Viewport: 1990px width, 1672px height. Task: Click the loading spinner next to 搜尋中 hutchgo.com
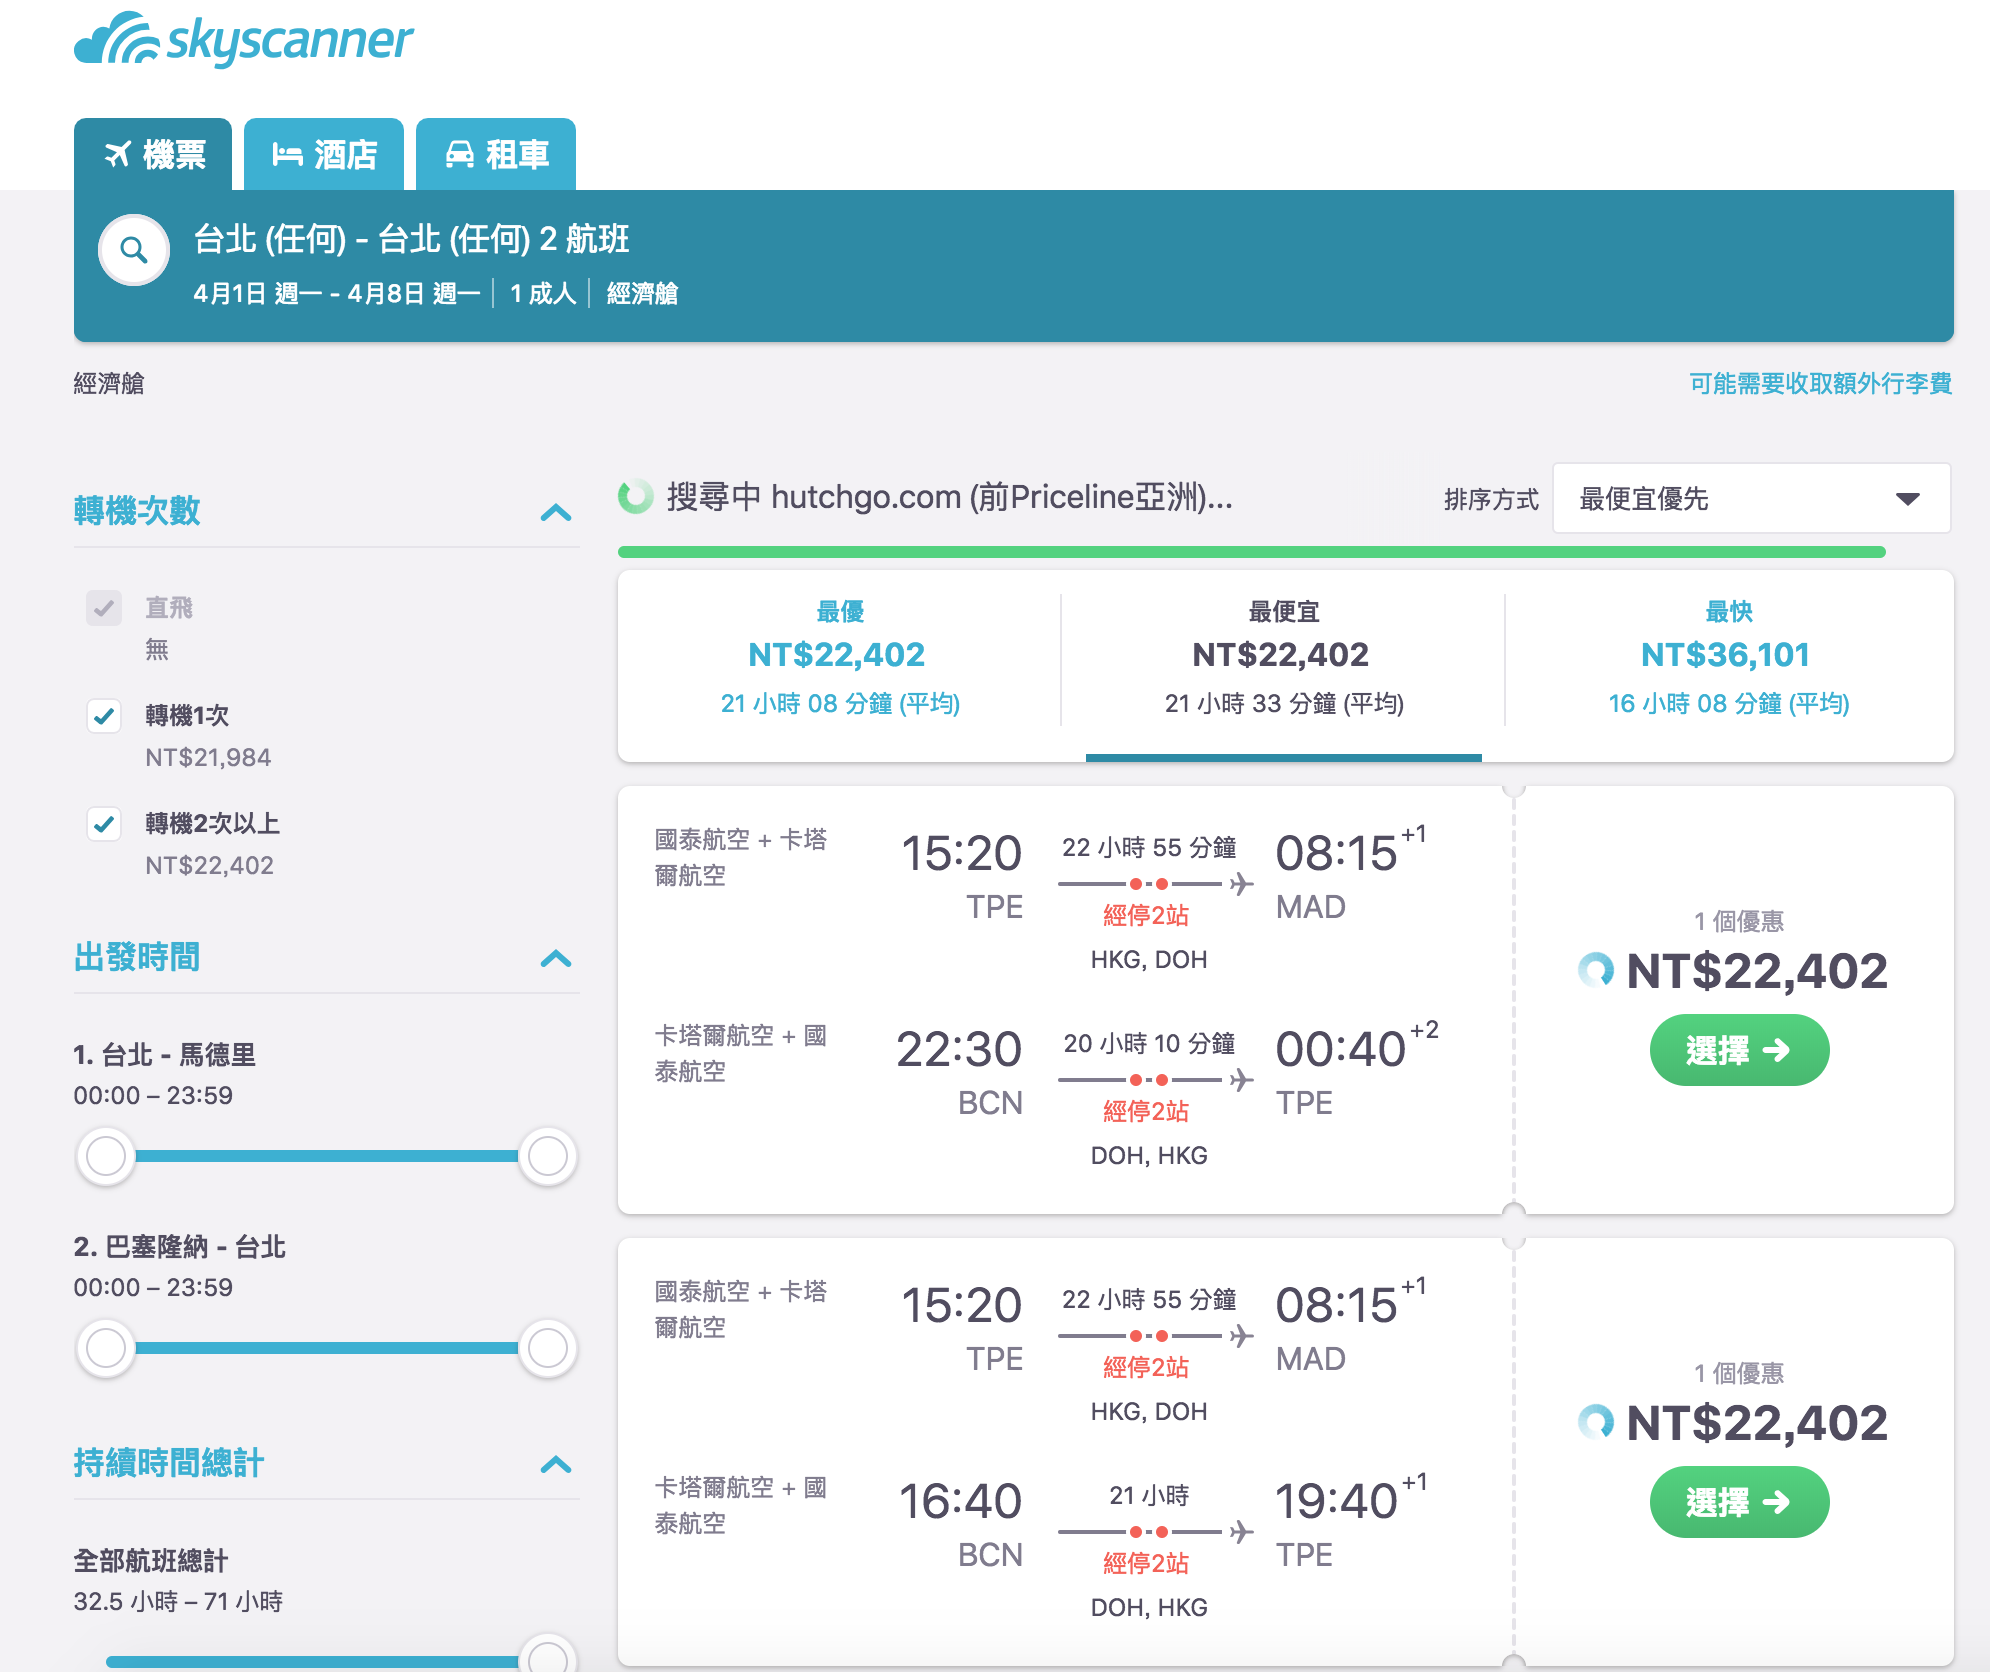pos(635,496)
